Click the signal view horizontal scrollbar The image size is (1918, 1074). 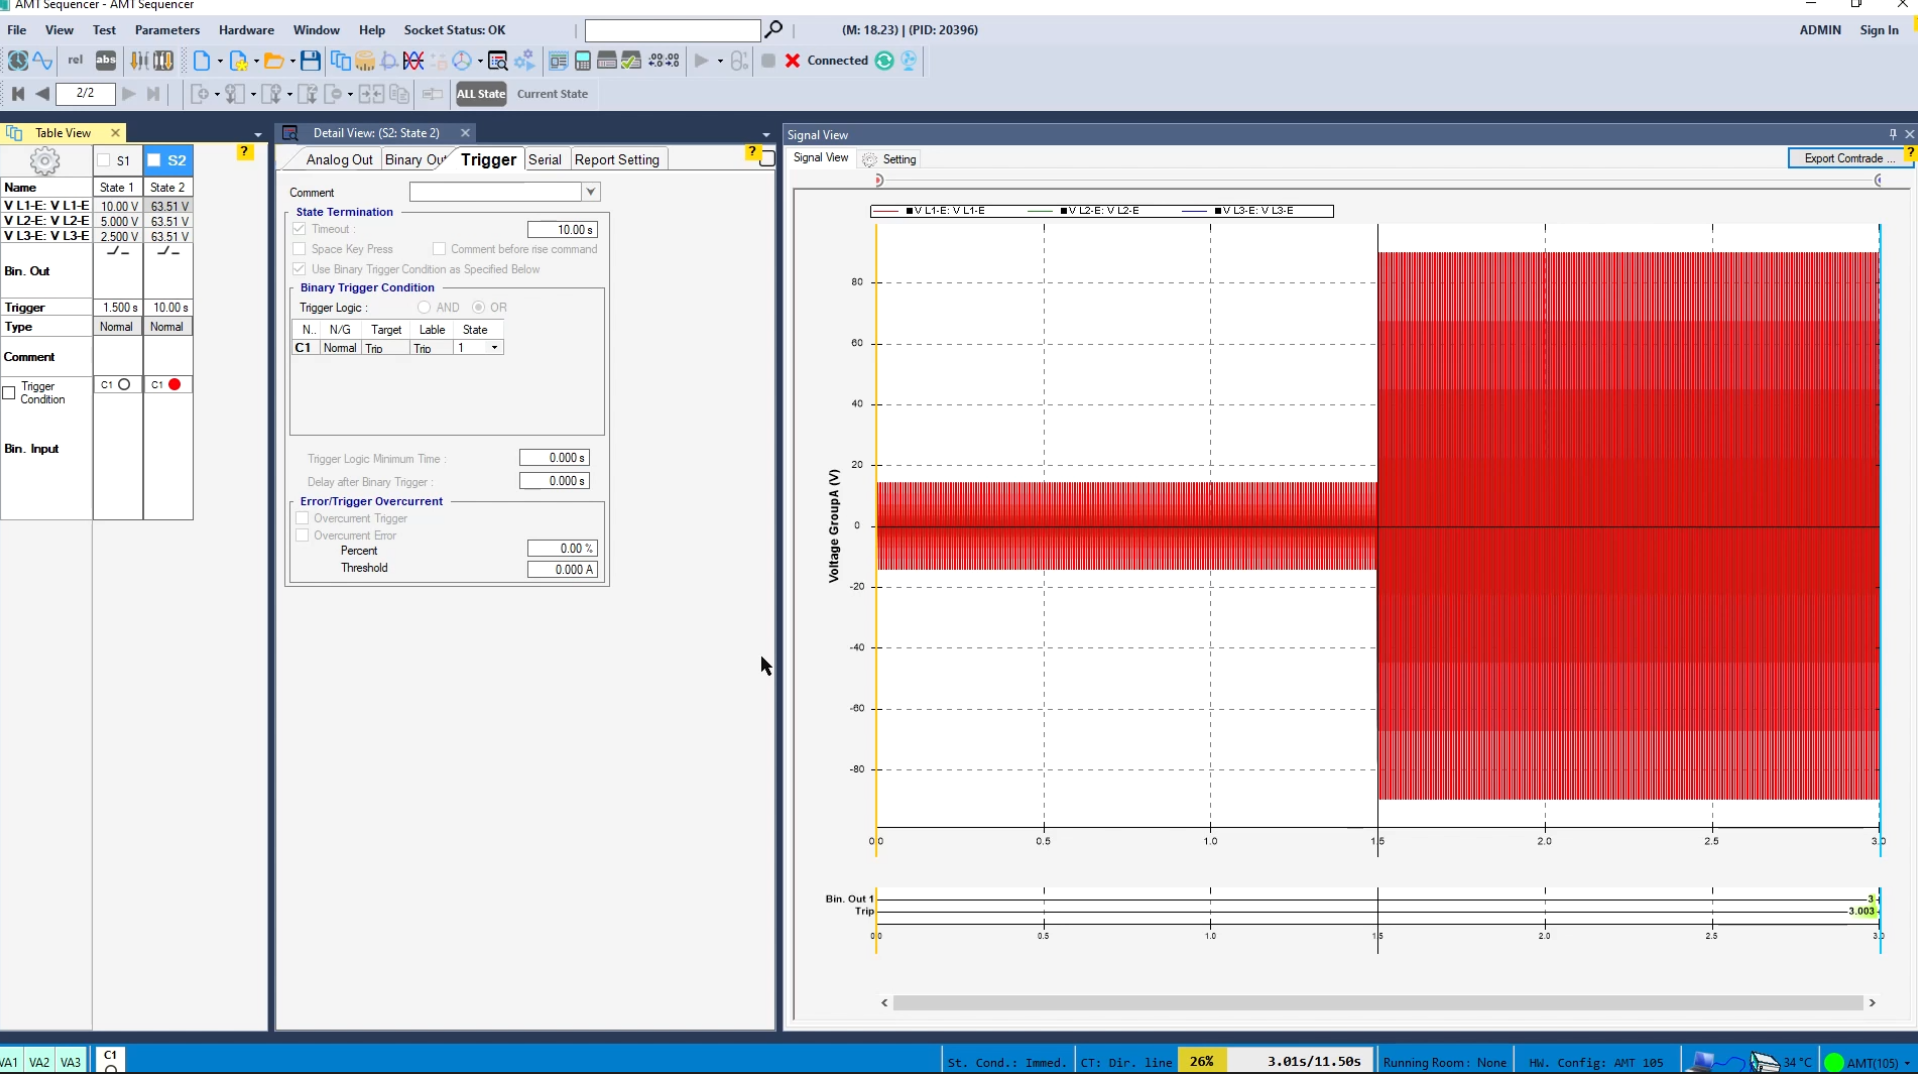pos(1377,1003)
